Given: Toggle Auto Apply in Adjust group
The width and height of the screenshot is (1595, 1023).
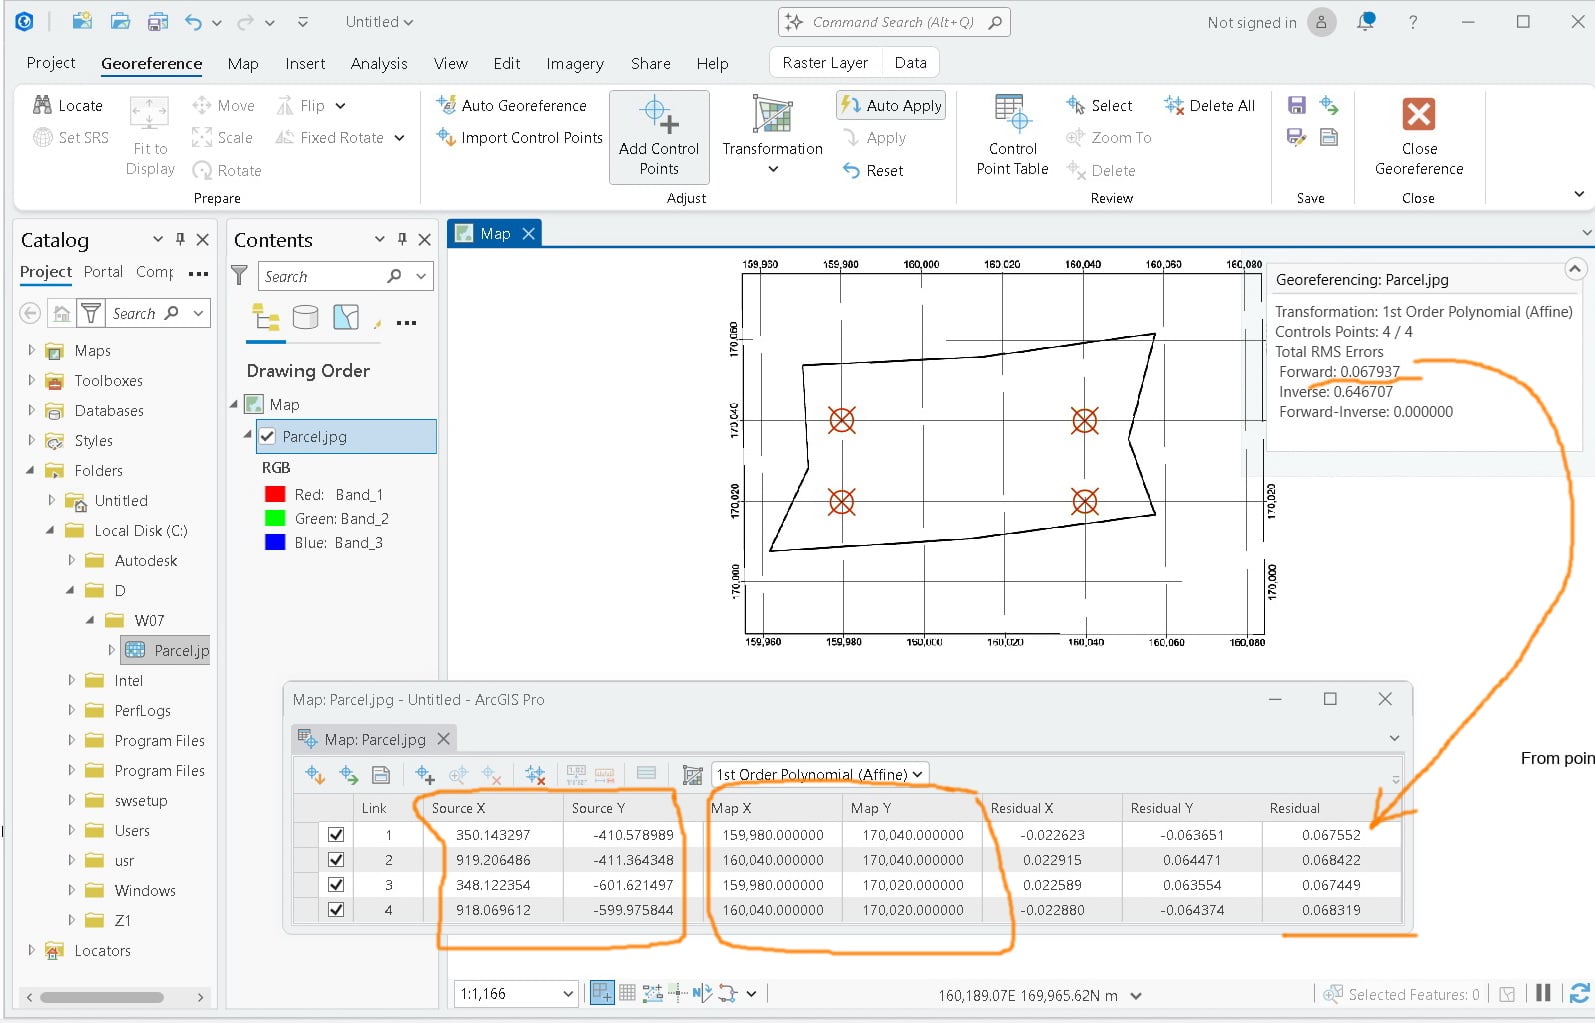Looking at the screenshot, I should pyautogui.click(x=890, y=105).
